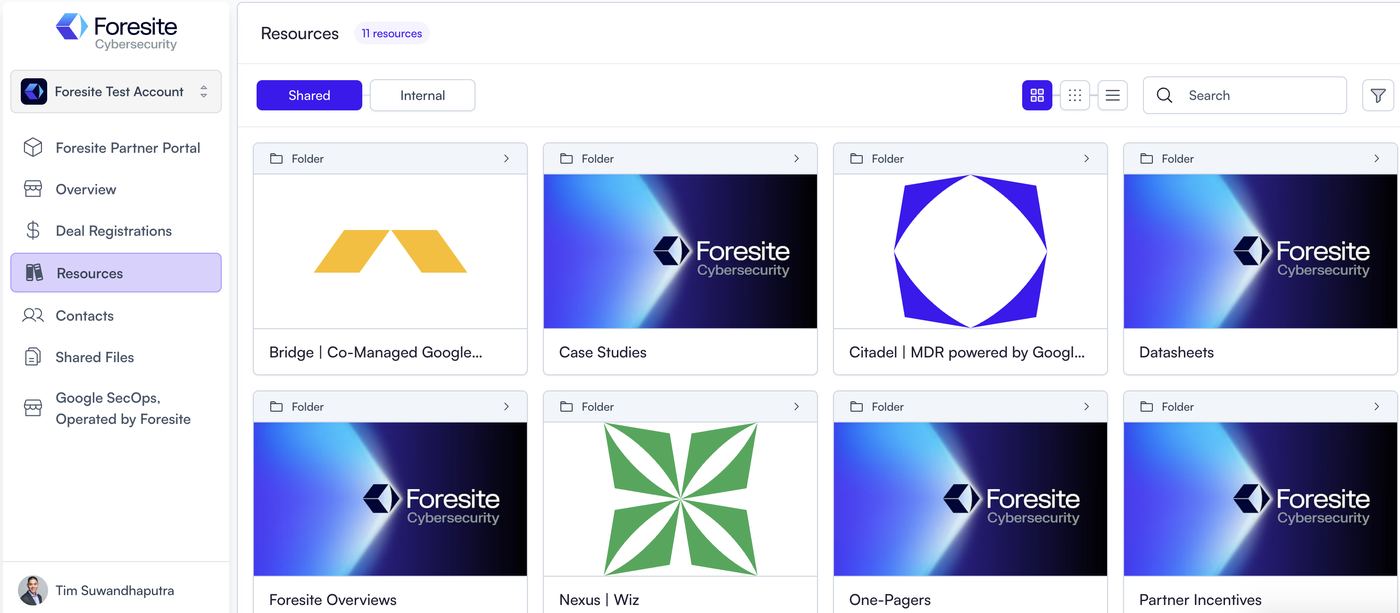Click the Resources books icon

[x=34, y=273]
